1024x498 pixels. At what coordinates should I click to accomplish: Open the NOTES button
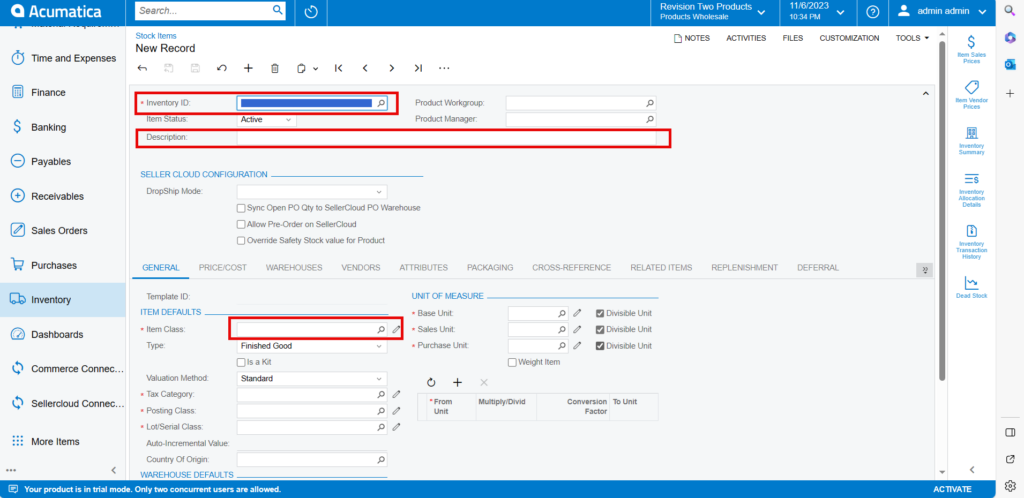point(692,39)
